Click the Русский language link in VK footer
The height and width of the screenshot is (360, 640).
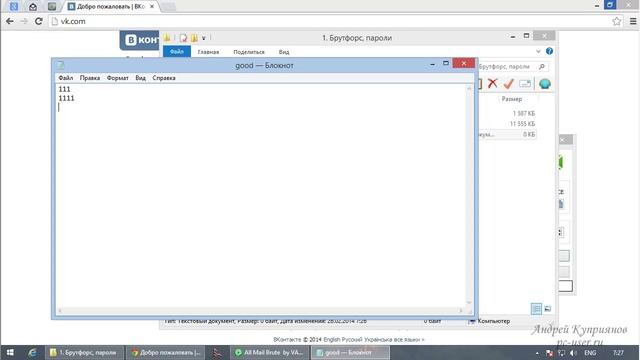351,340
